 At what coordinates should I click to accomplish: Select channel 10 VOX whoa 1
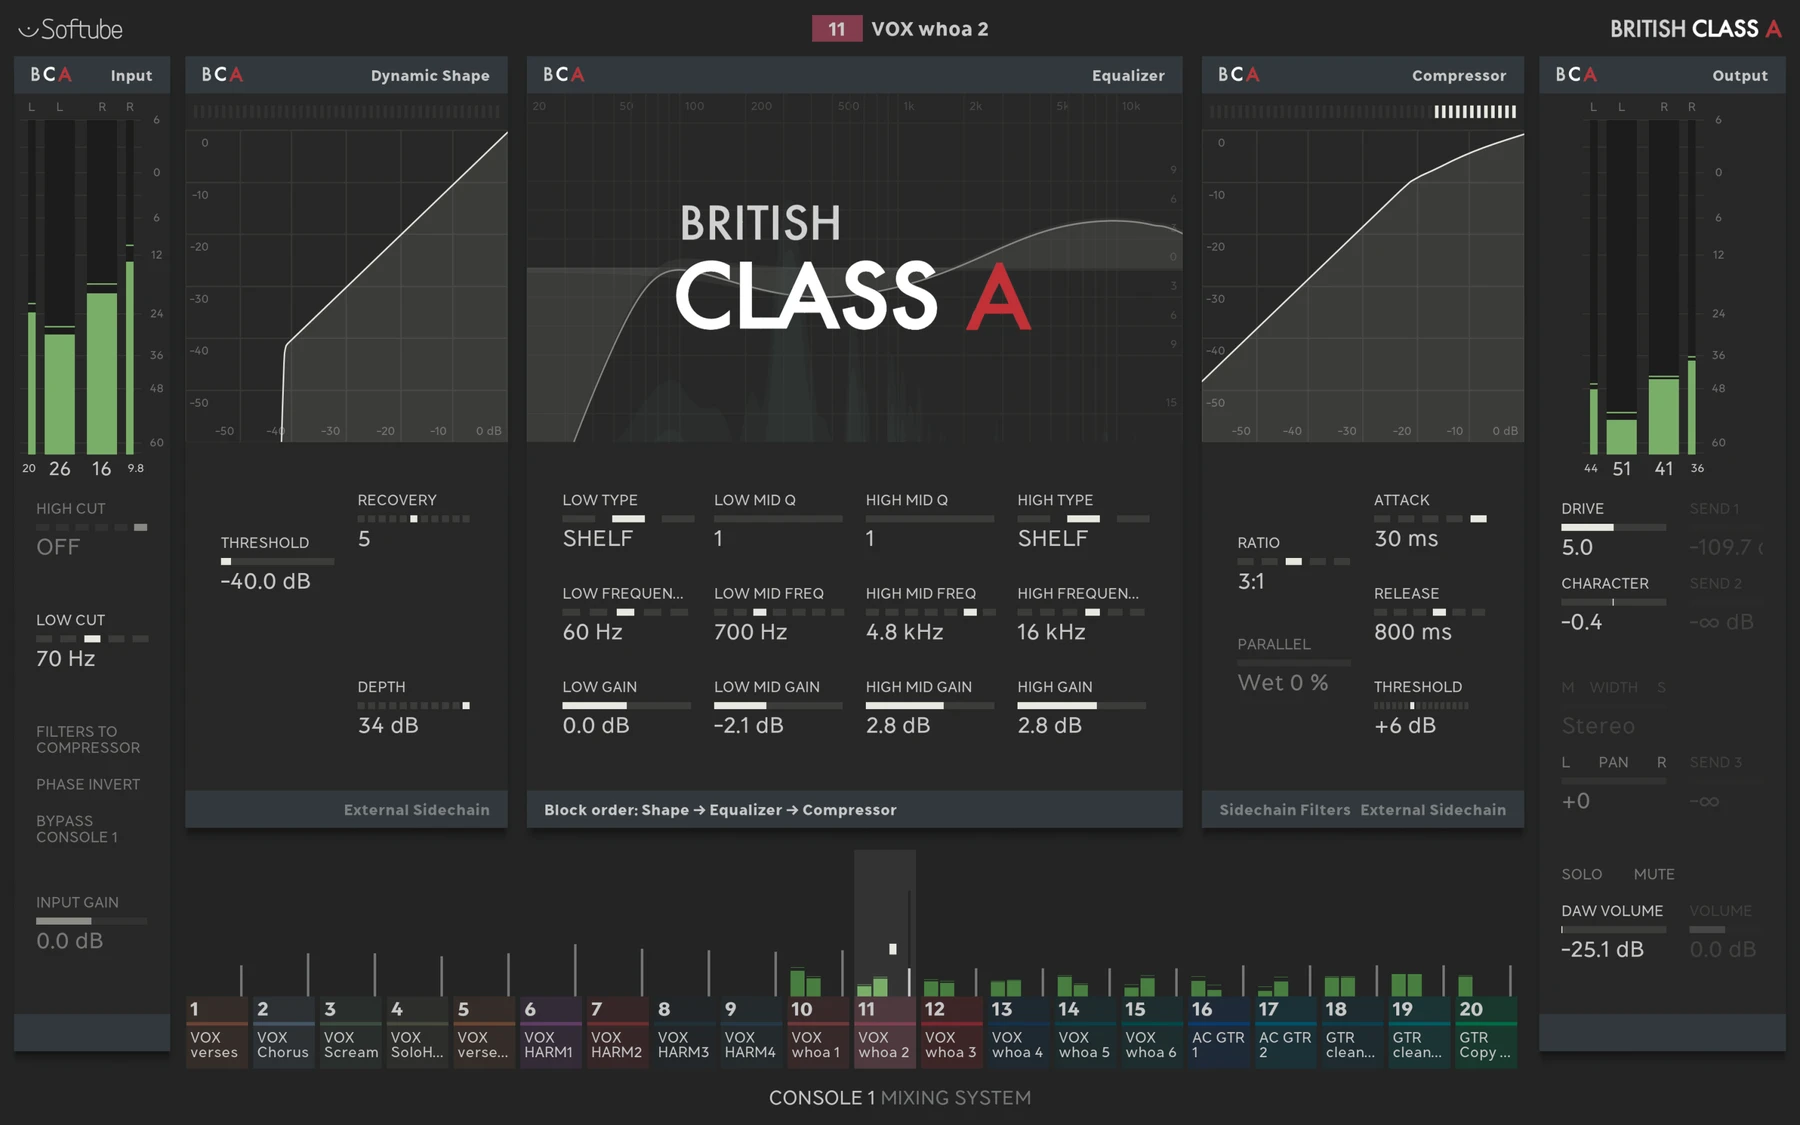817,1032
